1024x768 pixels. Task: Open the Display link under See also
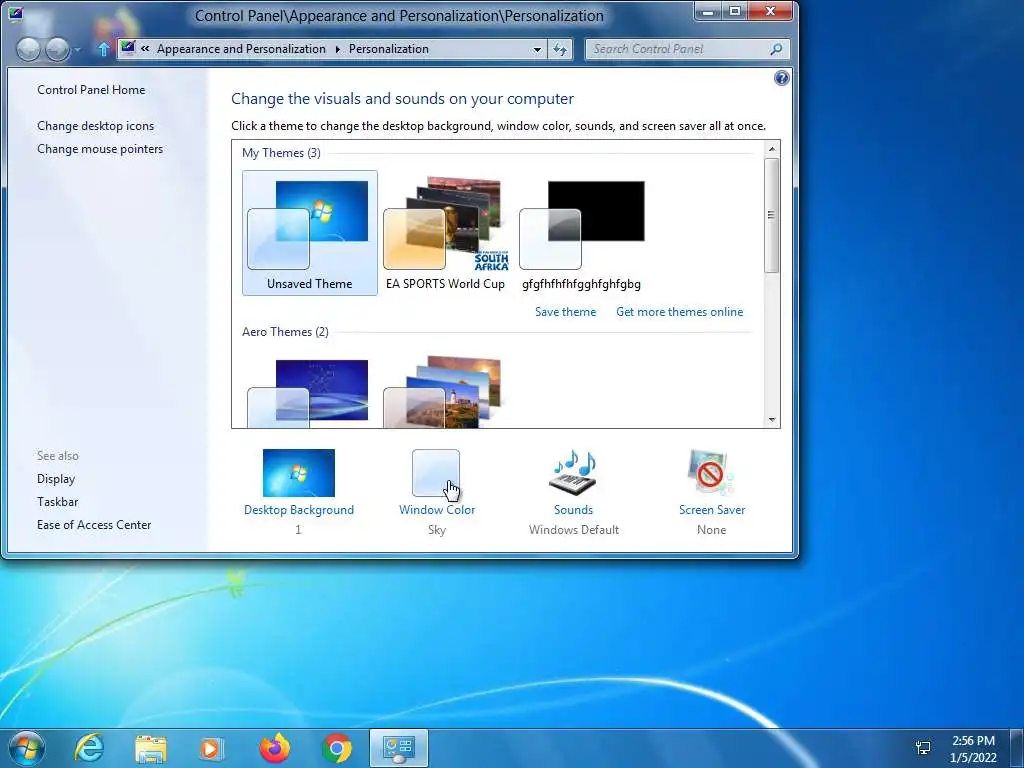click(56, 479)
